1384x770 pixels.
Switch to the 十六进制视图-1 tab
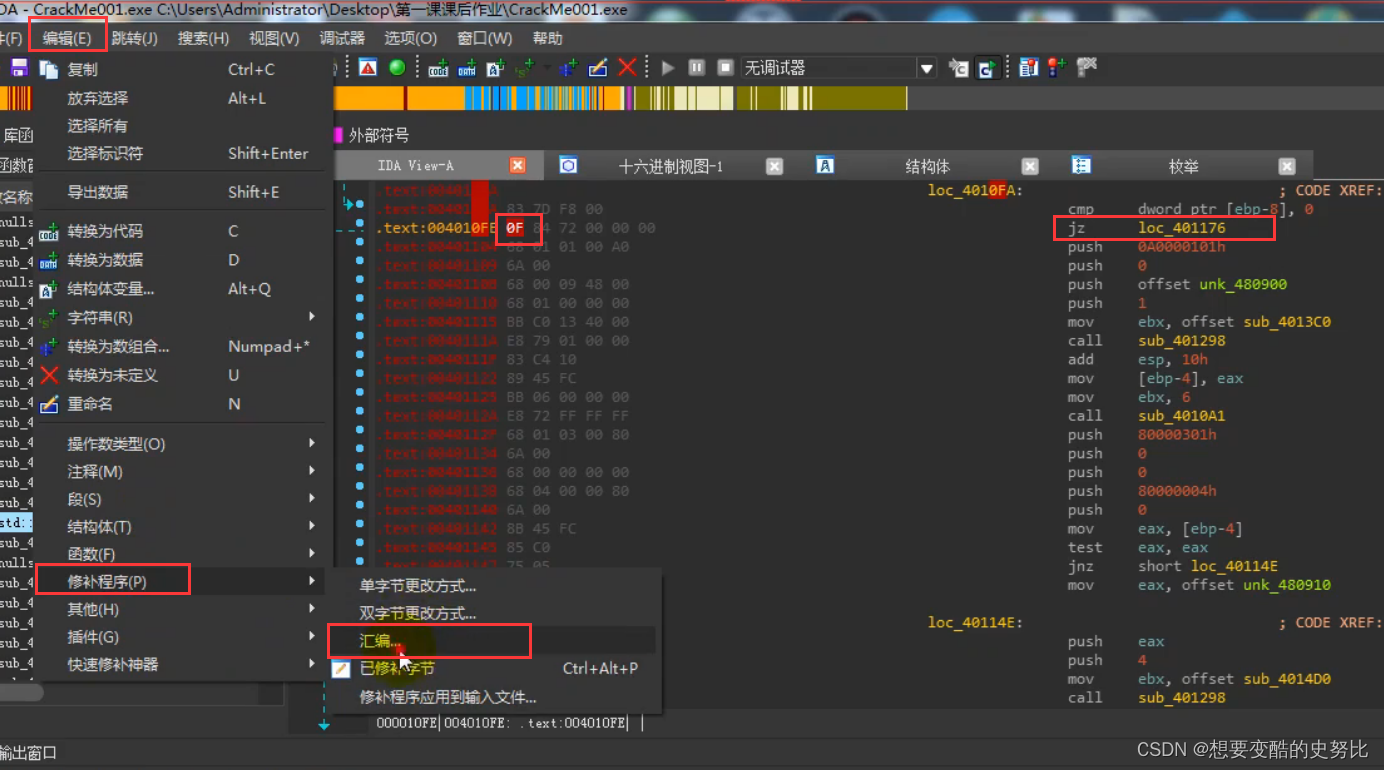tap(671, 166)
